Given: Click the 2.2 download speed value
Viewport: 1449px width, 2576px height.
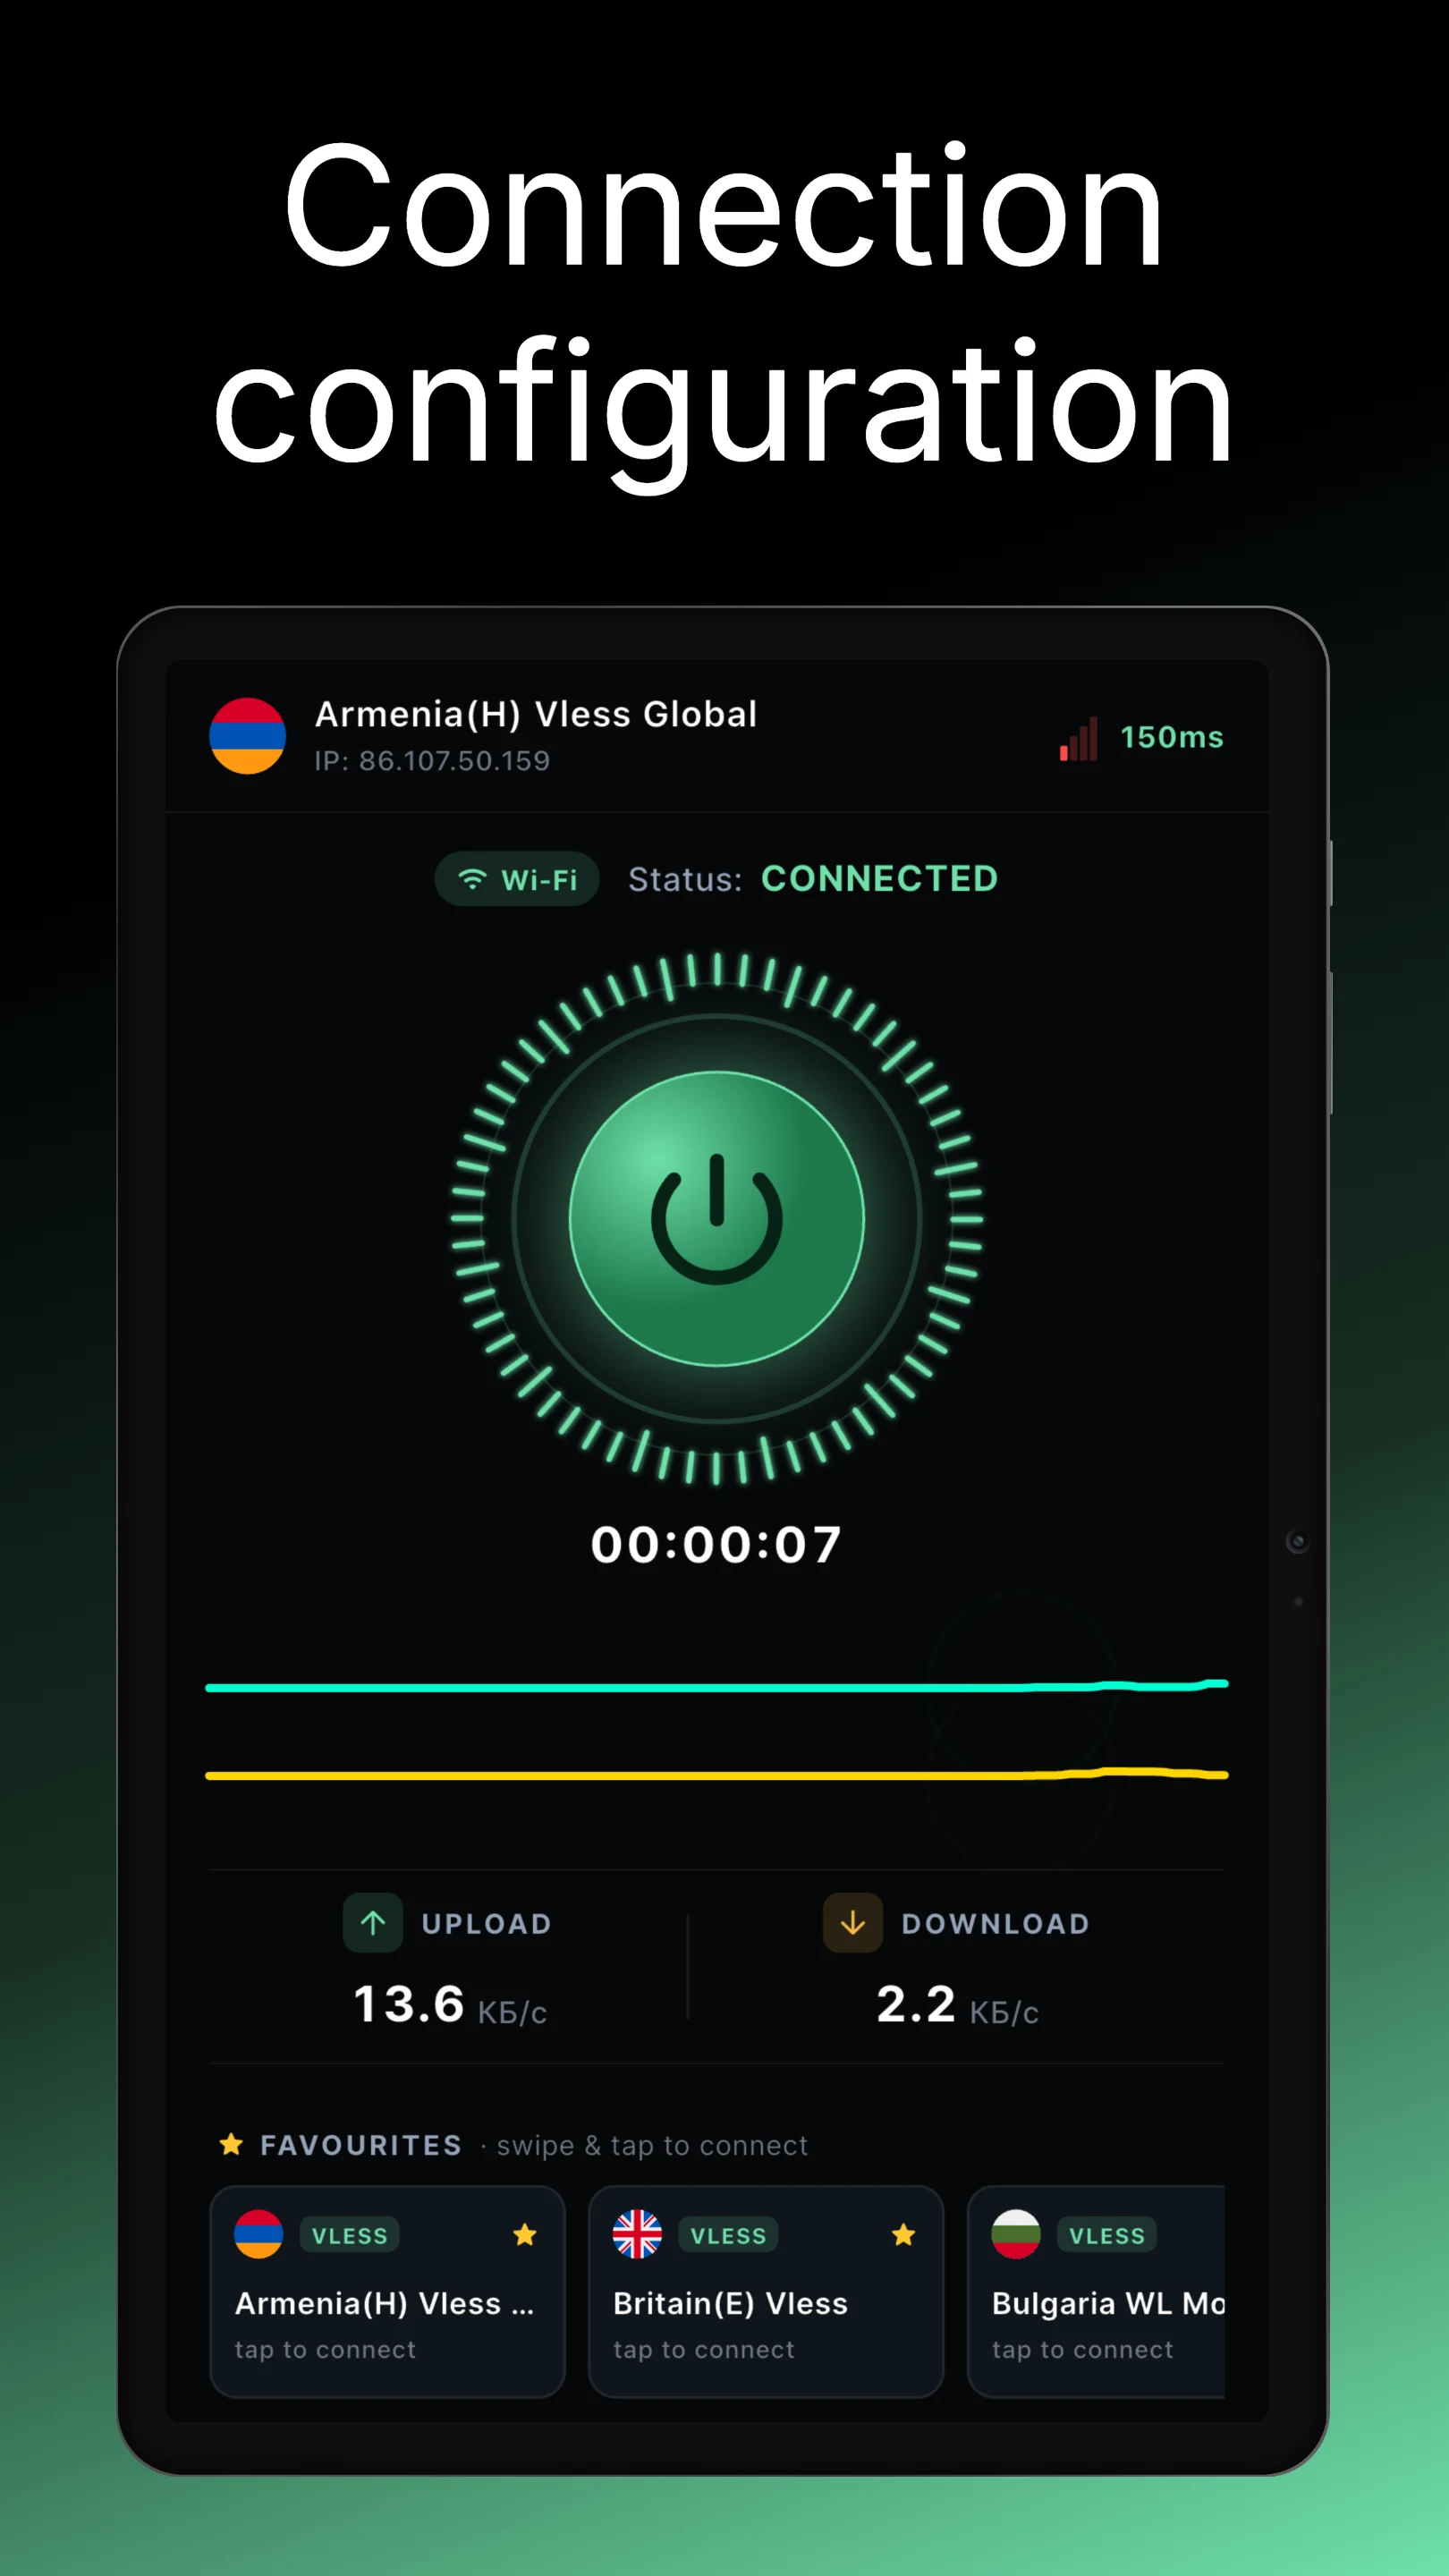Looking at the screenshot, I should tap(916, 2005).
